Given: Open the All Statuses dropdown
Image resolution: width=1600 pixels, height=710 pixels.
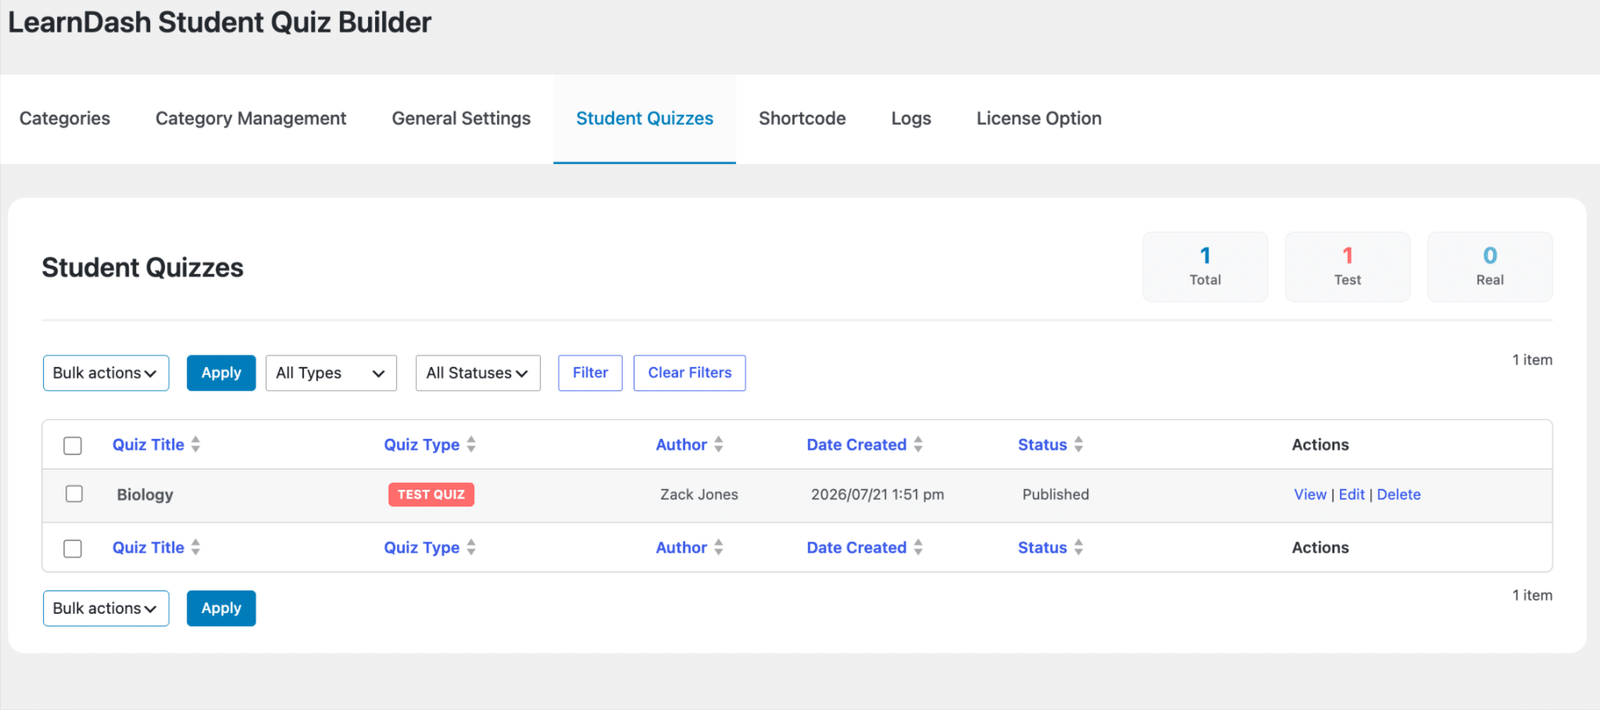Looking at the screenshot, I should (478, 373).
